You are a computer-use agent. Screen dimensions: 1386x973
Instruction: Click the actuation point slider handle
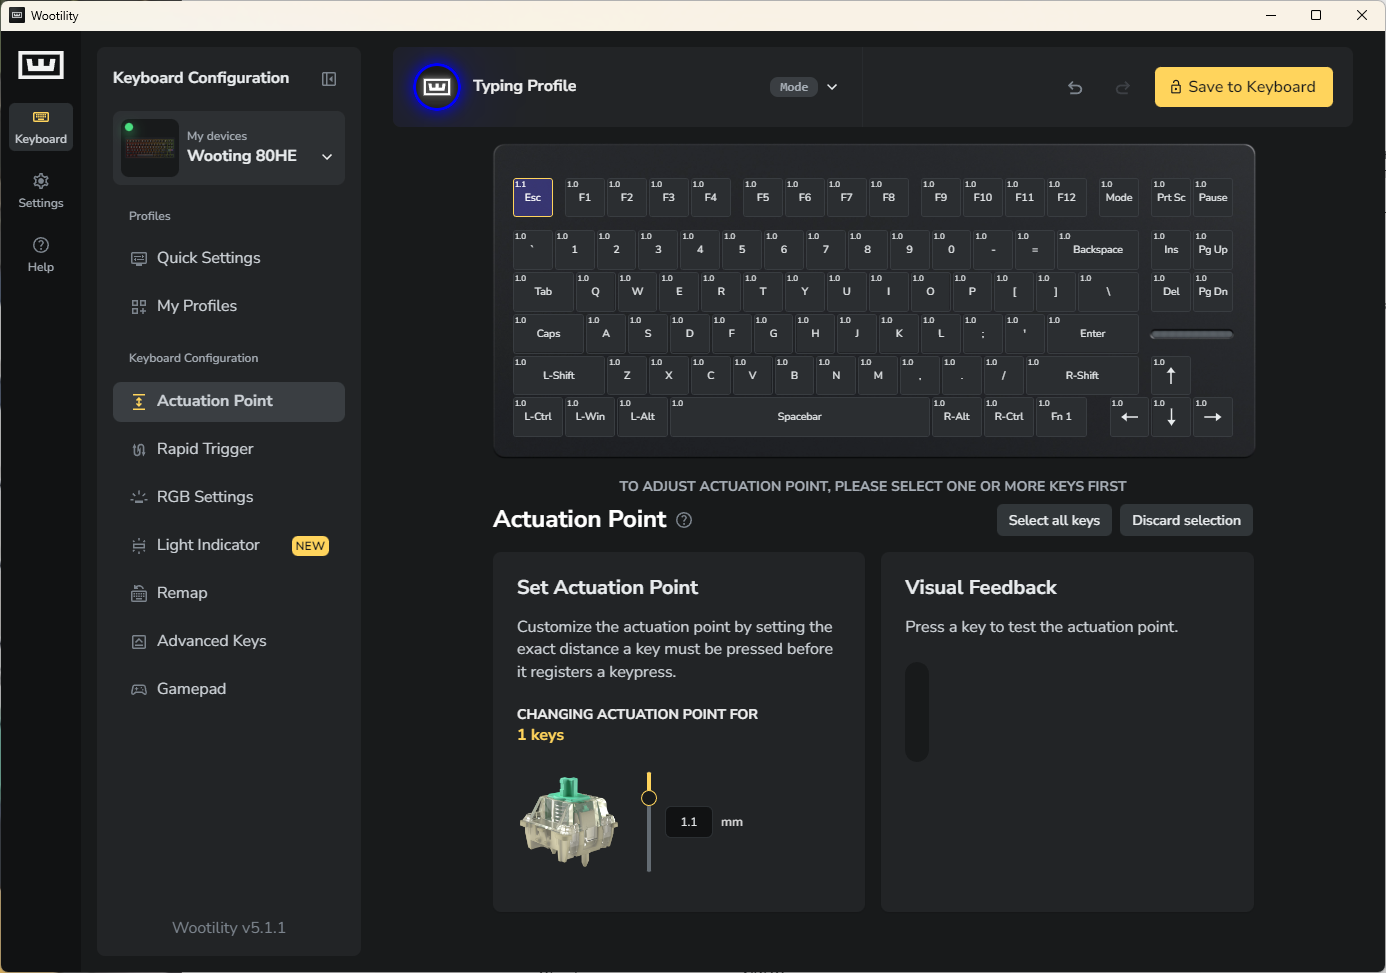tap(649, 798)
